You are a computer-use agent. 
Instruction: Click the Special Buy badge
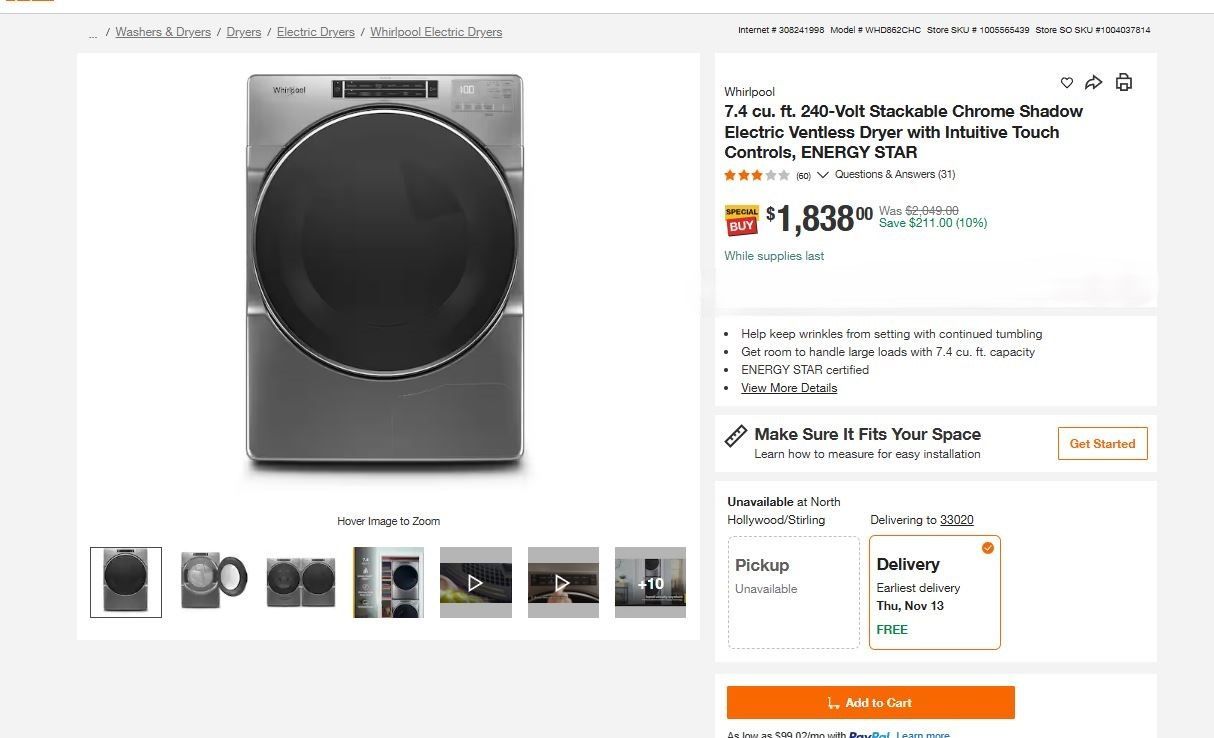pyautogui.click(x=740, y=219)
